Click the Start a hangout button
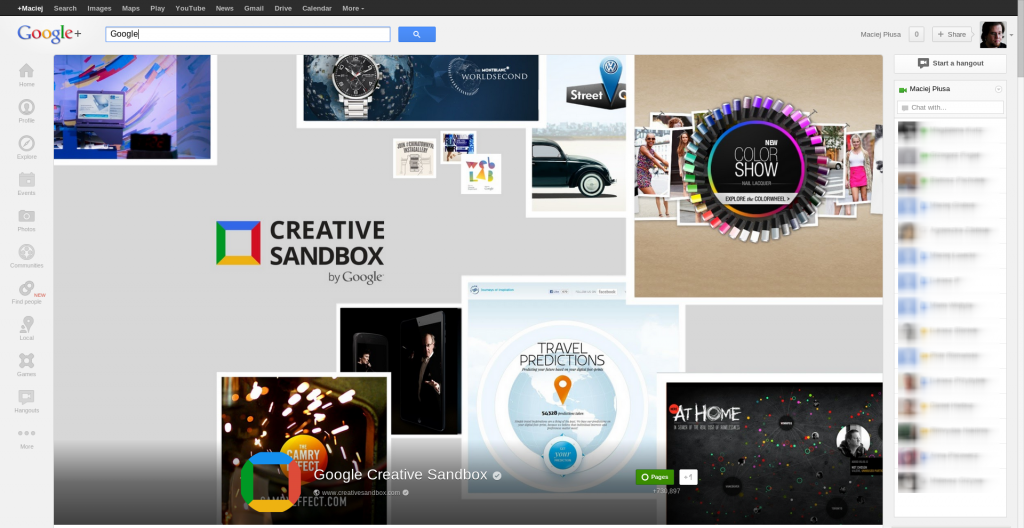This screenshot has height=528, width=1024. (950, 63)
